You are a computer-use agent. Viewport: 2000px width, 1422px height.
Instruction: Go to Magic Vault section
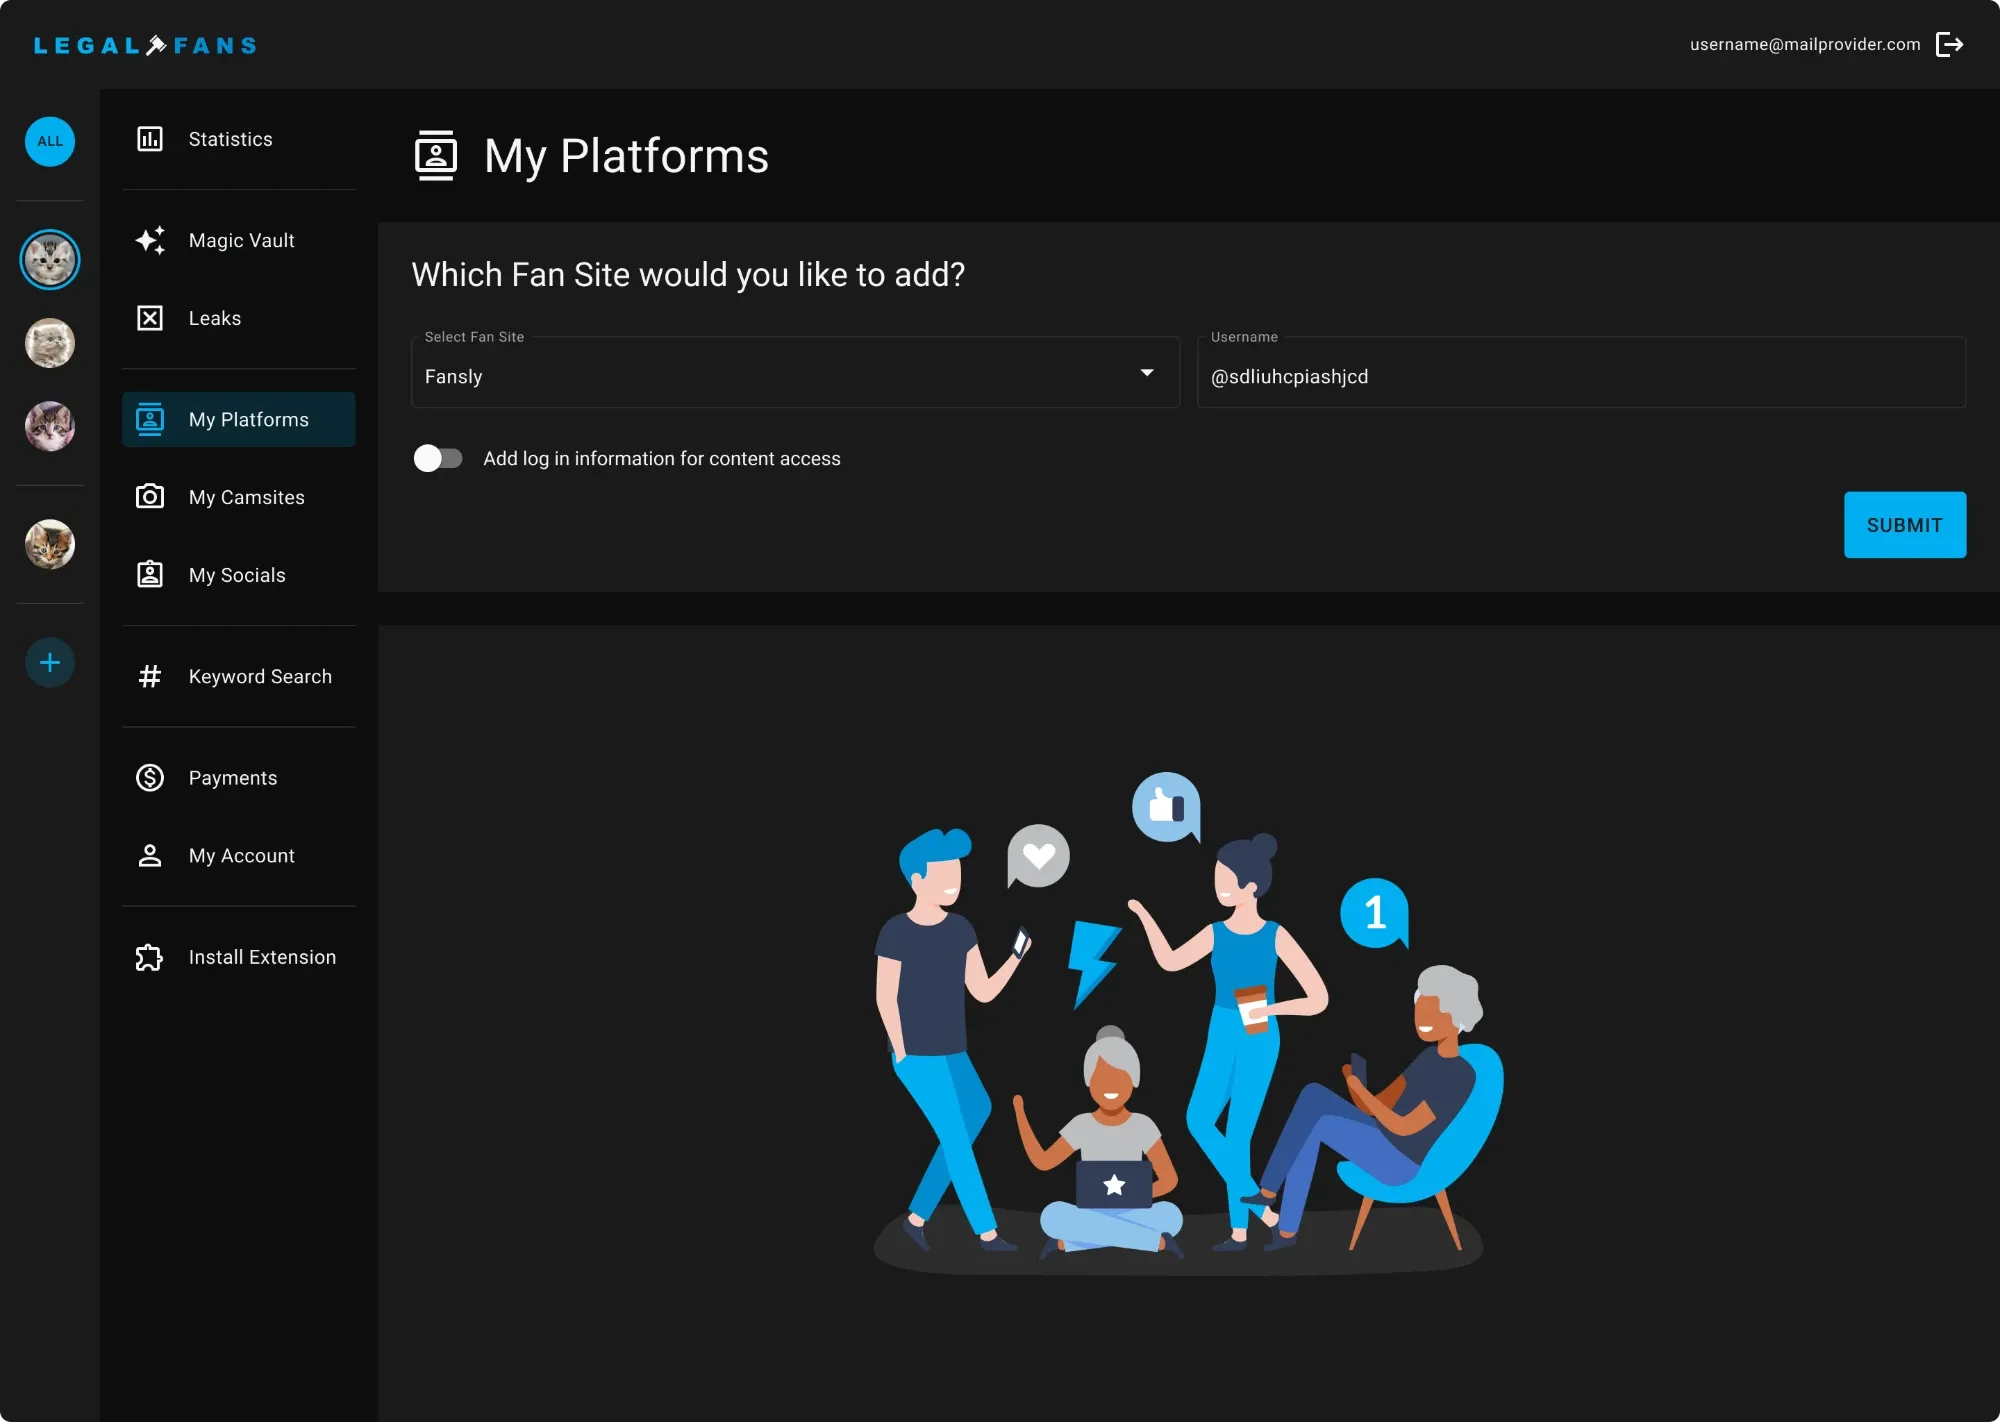(x=239, y=240)
